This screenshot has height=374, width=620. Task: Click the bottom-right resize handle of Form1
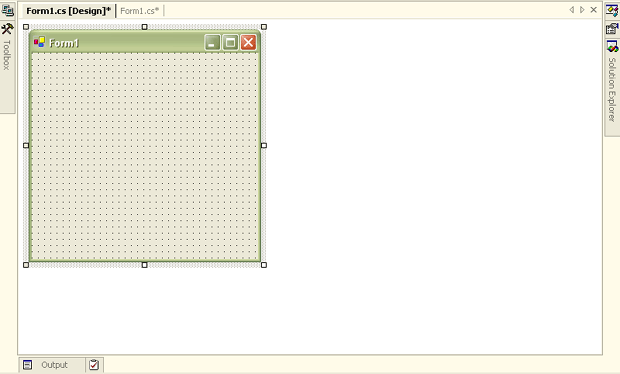[264, 264]
